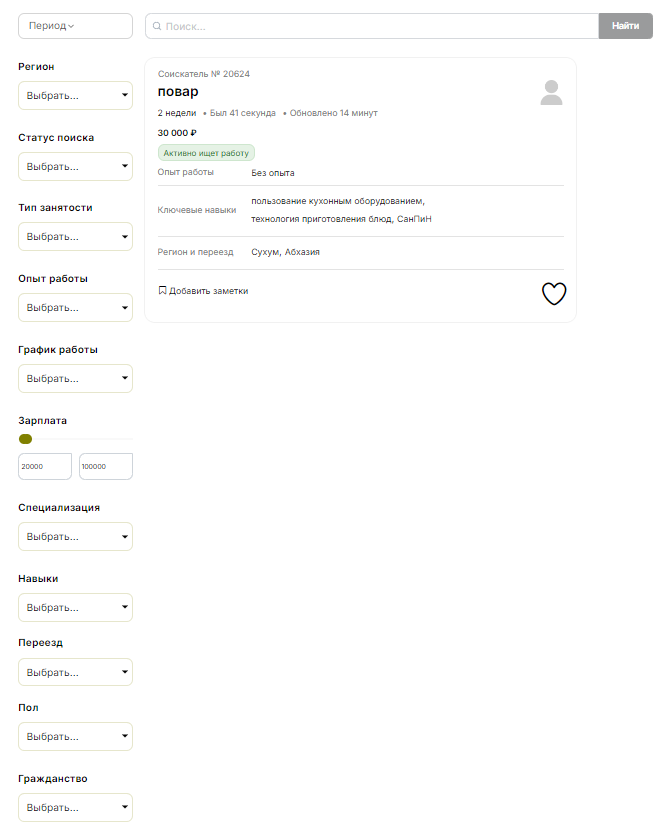Click the bookmark icon beside Добавить заметки
The height and width of the screenshot is (835, 671).
162,290
